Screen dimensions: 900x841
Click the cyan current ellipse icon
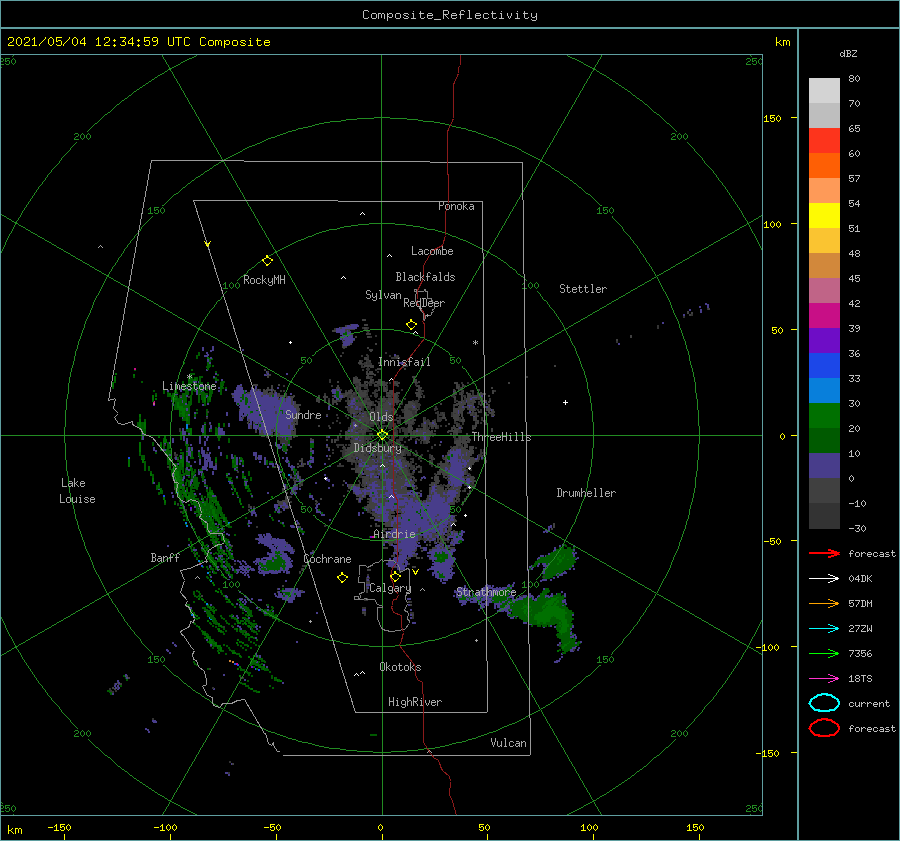click(824, 703)
